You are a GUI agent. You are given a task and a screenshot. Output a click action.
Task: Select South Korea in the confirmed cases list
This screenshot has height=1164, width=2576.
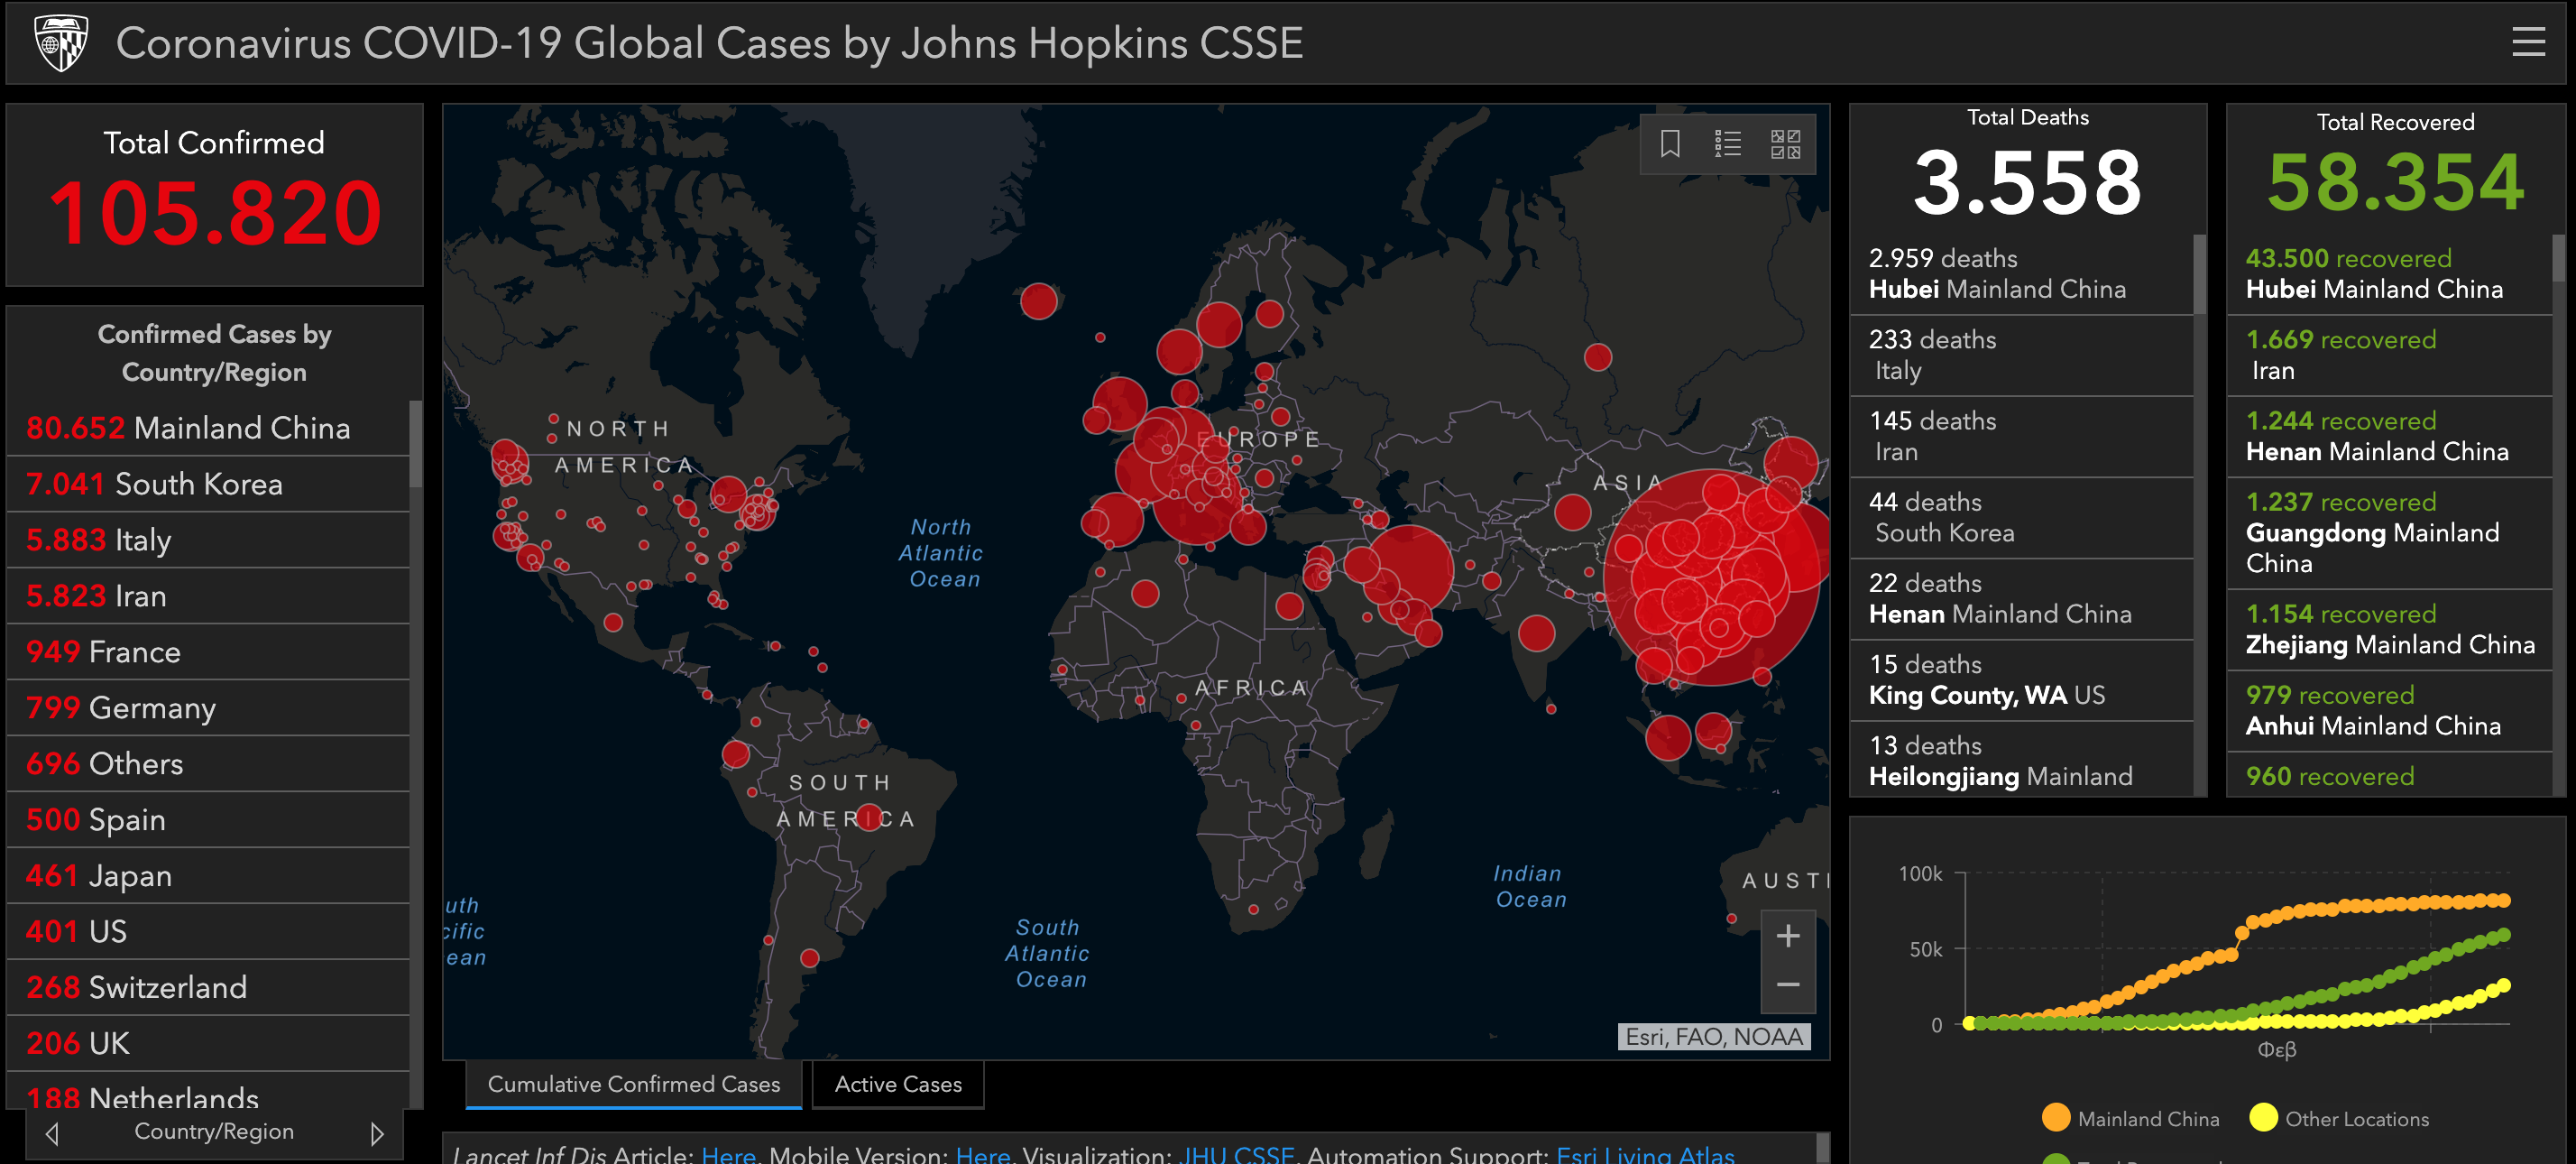click(200, 484)
